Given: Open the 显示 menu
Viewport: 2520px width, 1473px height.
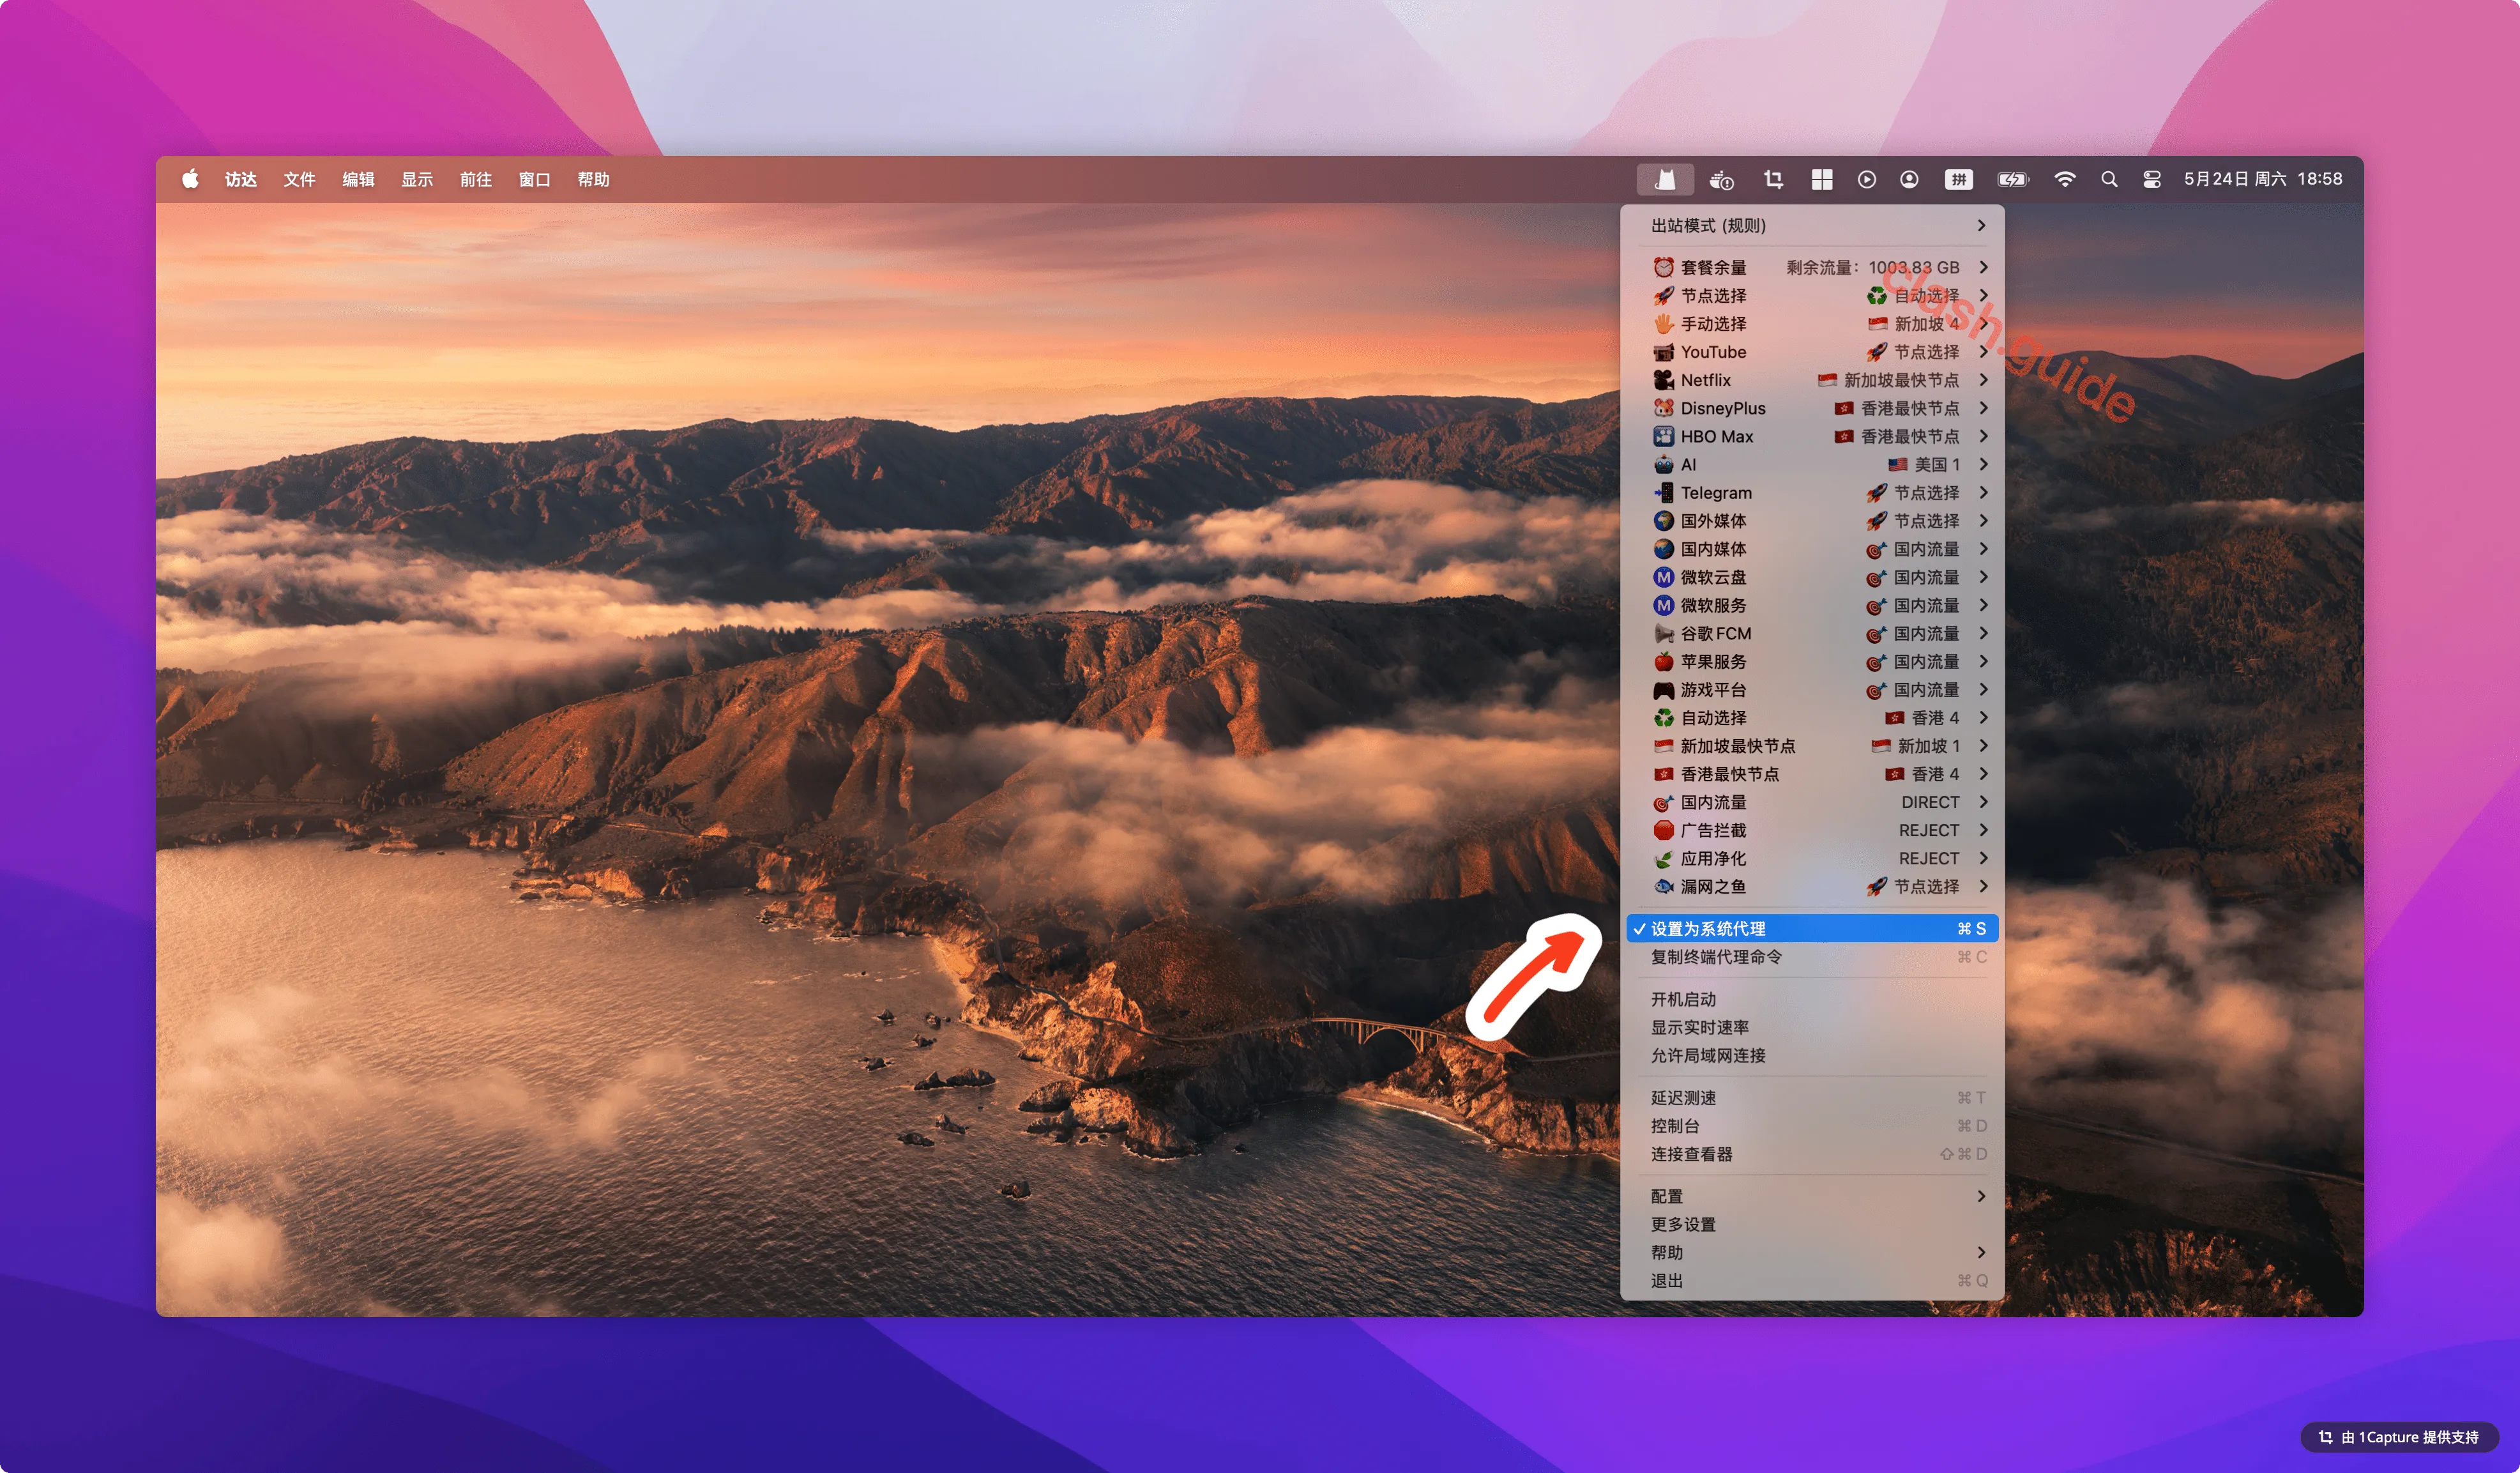Looking at the screenshot, I should tap(417, 179).
